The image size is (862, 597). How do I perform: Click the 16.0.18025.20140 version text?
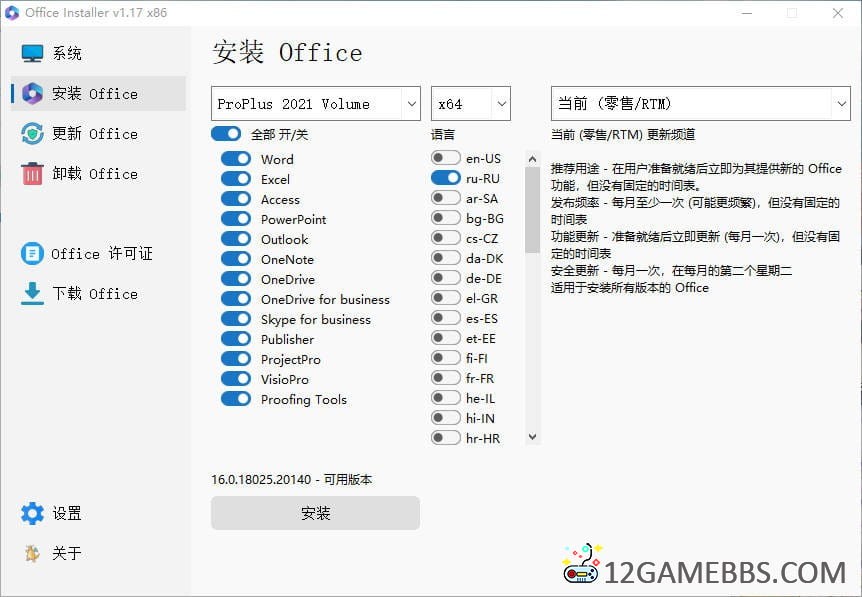coord(261,479)
